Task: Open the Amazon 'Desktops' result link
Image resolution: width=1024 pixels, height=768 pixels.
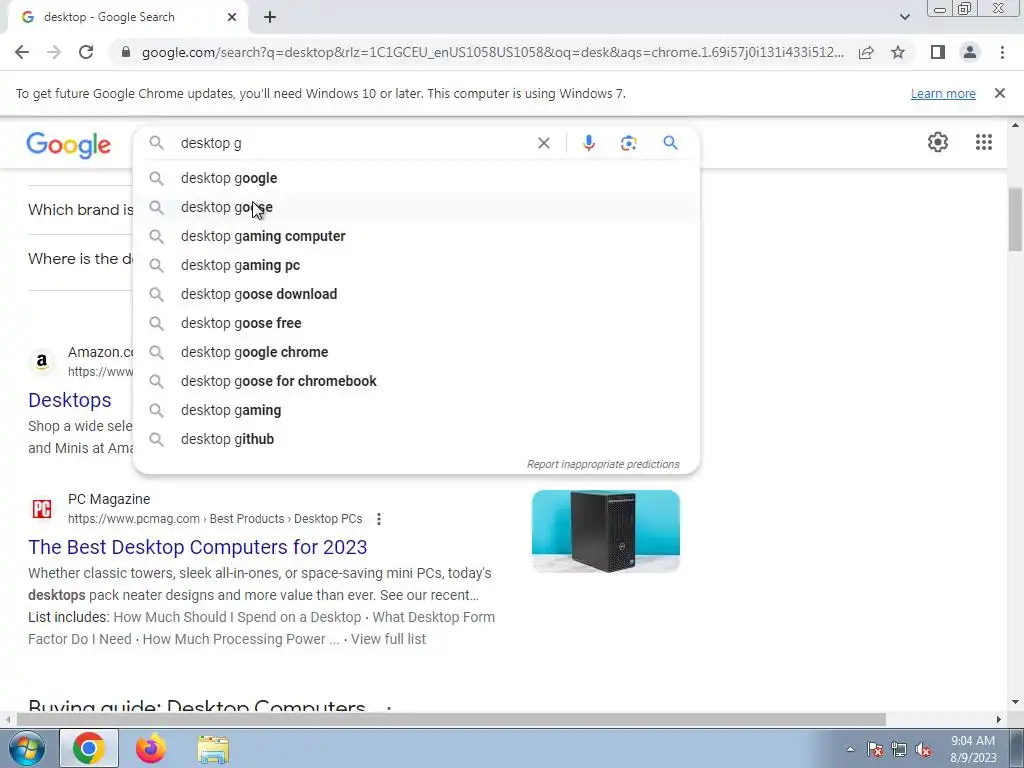Action: coord(69,400)
